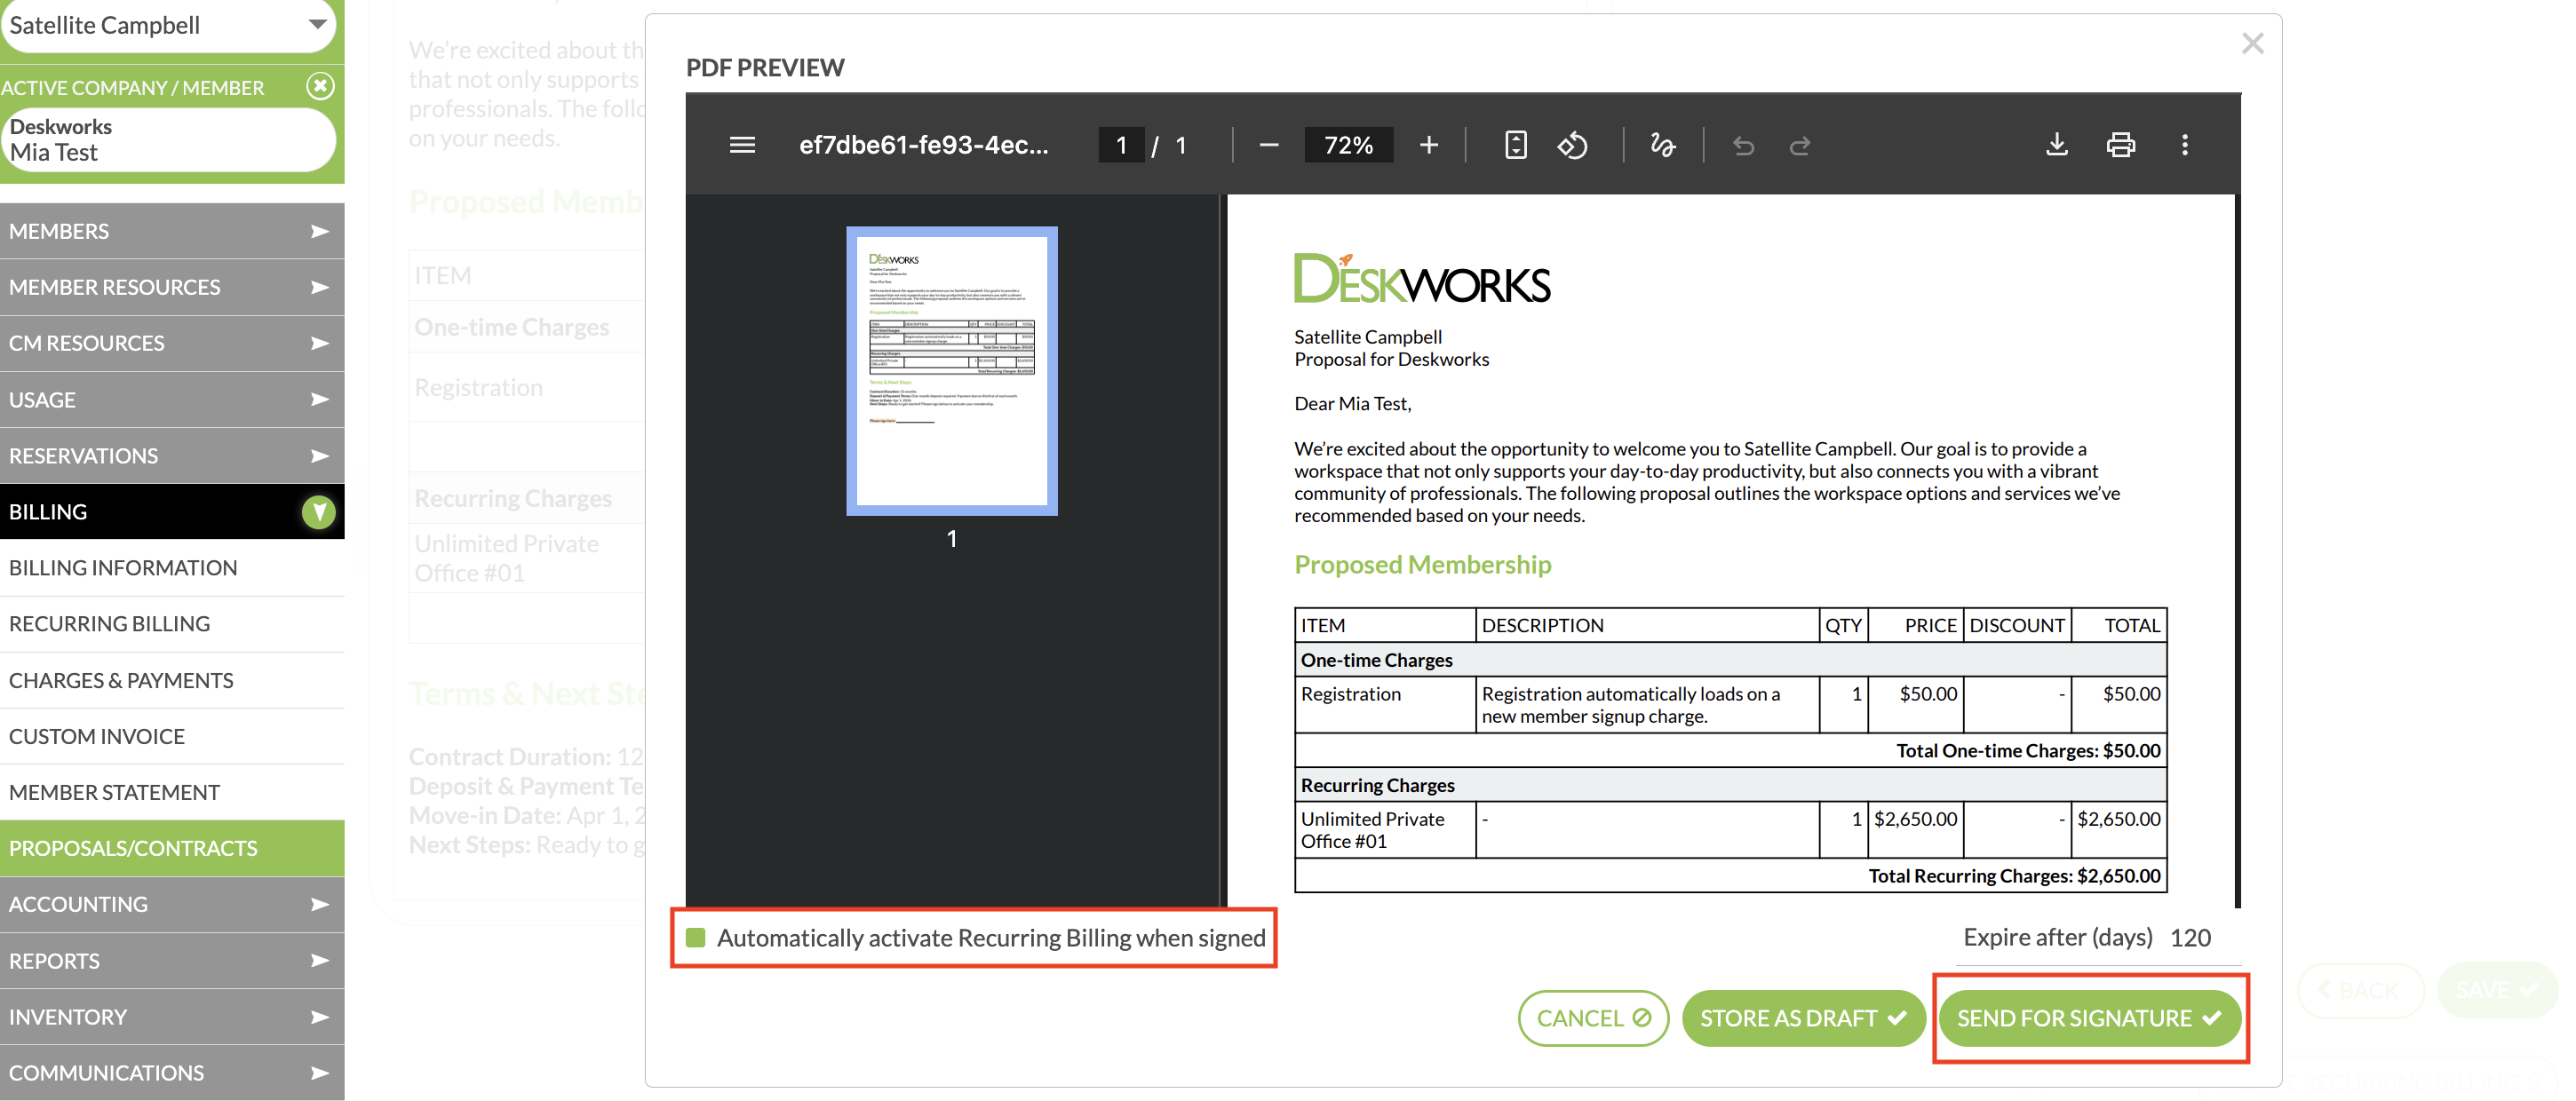This screenshot has width=2576, height=1101.
Task: Select the PDF draw annotation tool
Action: point(1662,145)
